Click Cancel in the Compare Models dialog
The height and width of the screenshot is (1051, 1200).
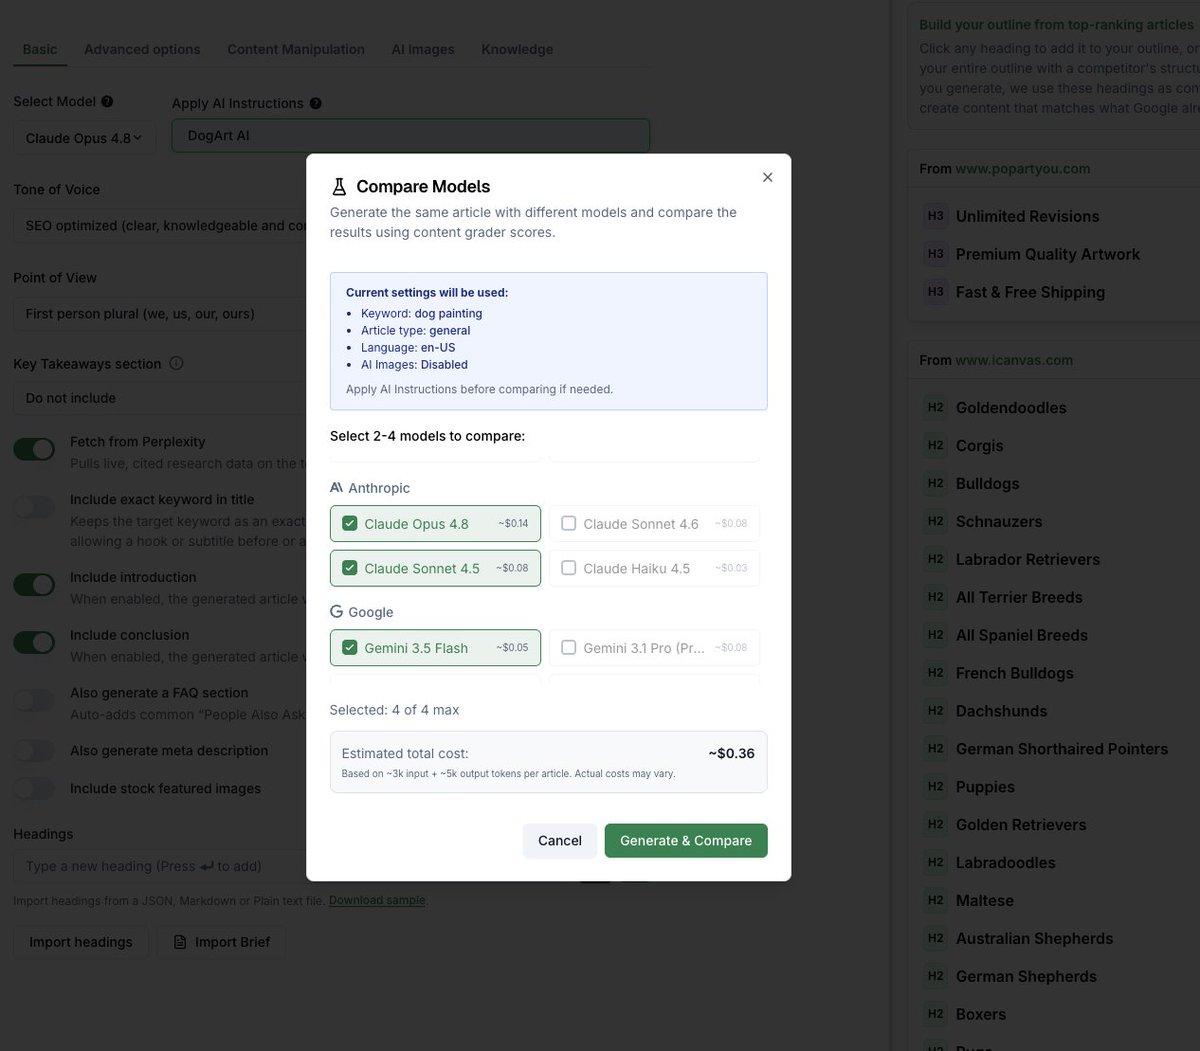pyautogui.click(x=560, y=840)
